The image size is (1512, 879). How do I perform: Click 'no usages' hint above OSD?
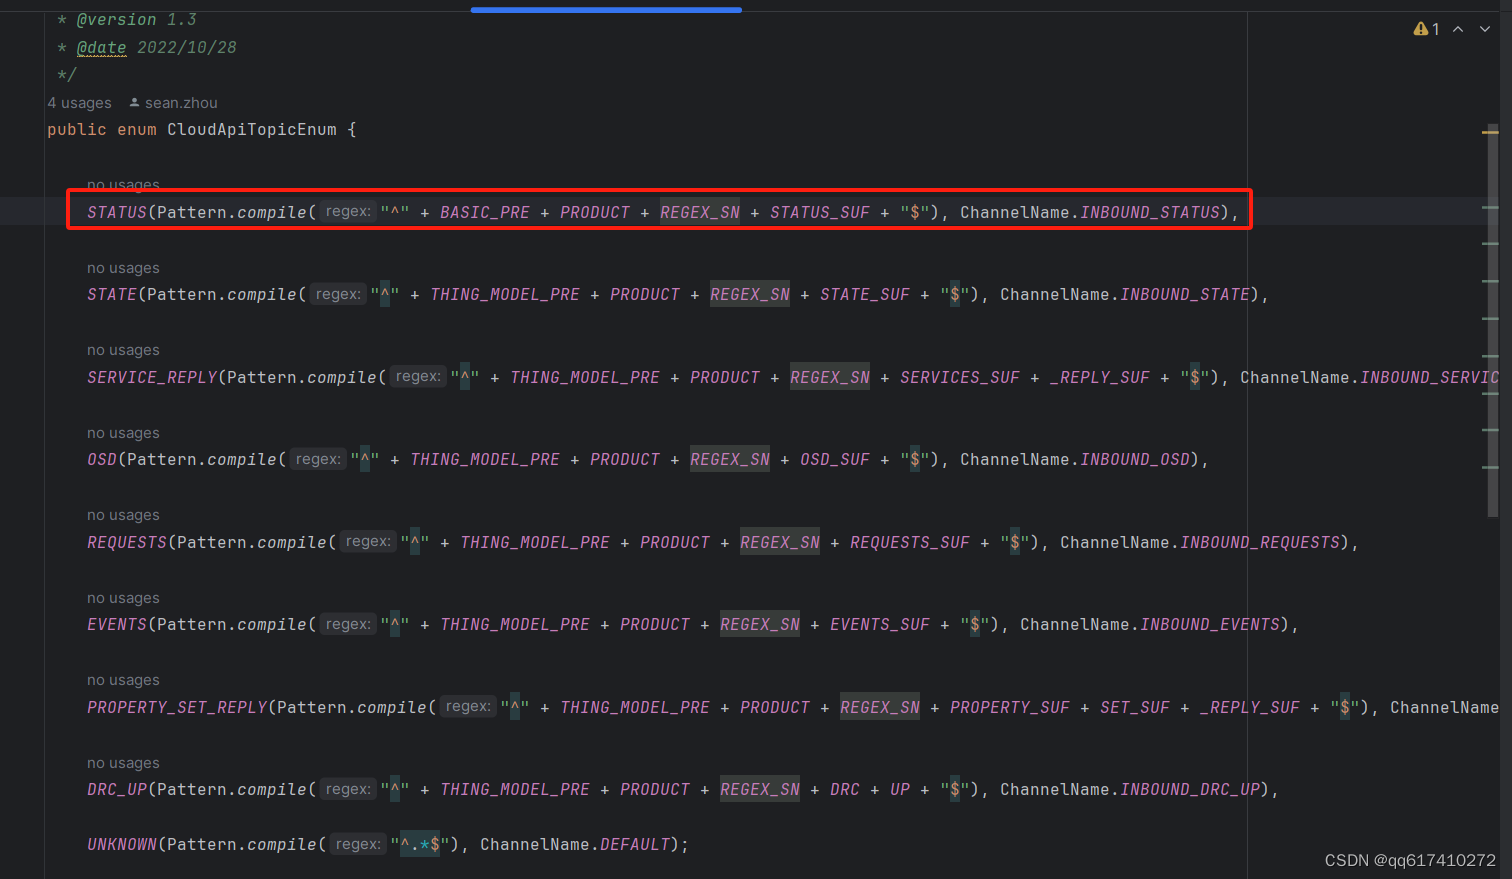123,433
